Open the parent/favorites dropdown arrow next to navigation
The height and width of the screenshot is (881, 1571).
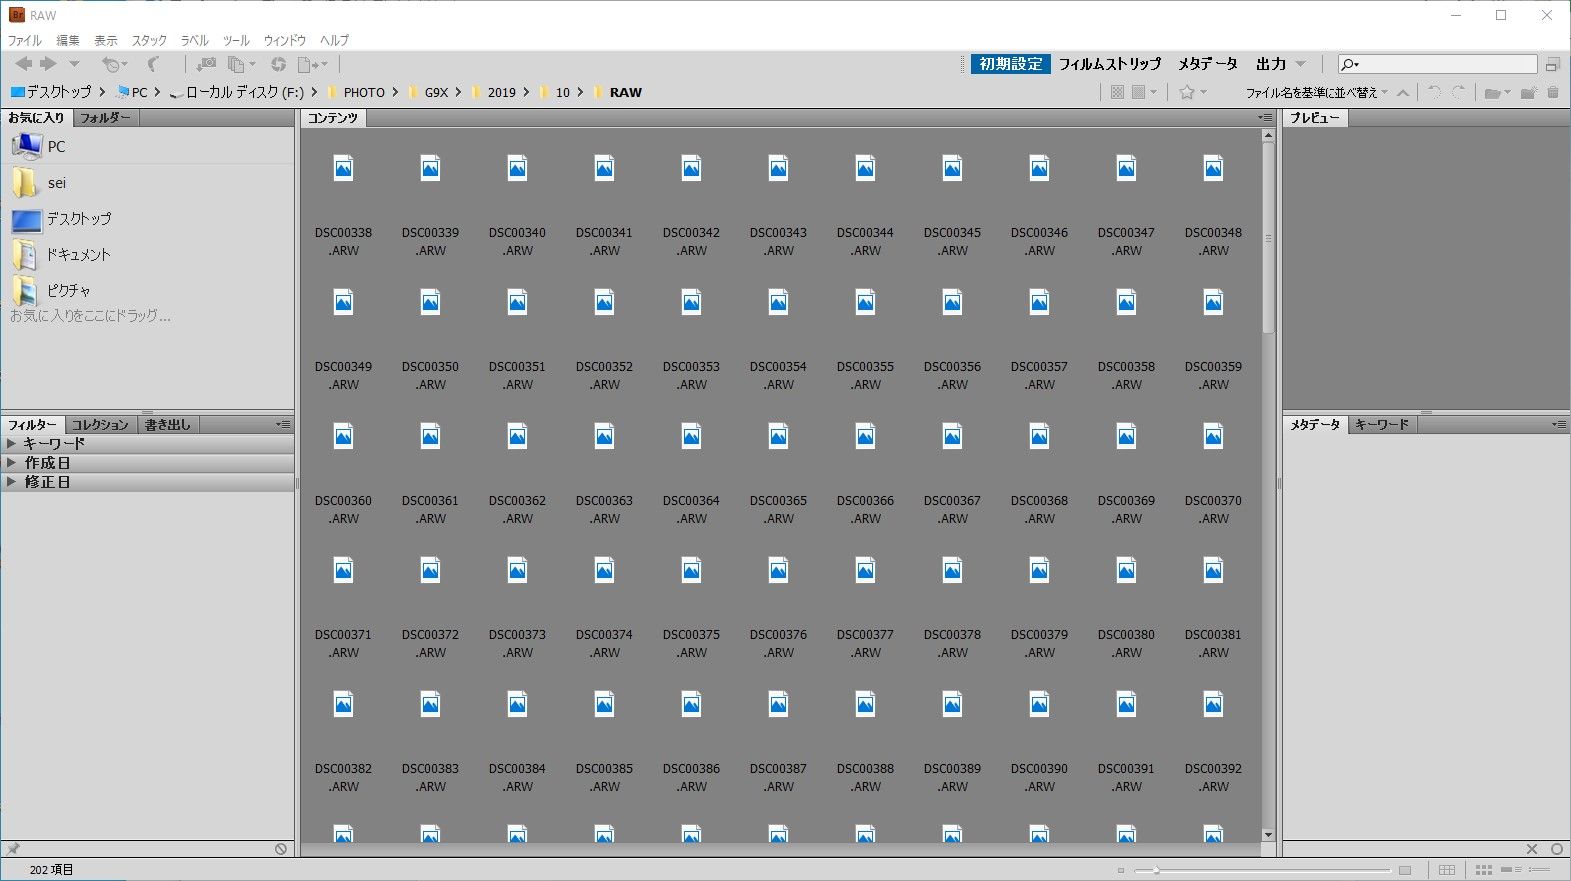click(x=74, y=64)
